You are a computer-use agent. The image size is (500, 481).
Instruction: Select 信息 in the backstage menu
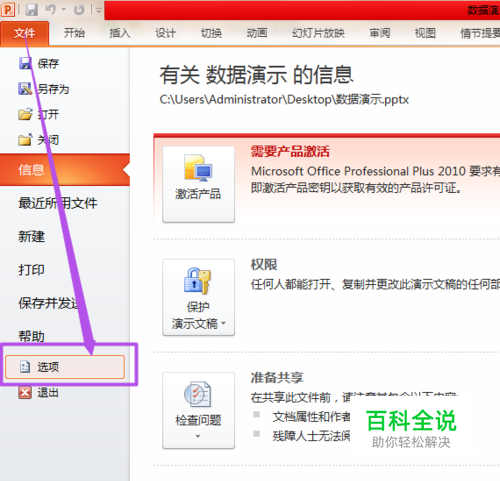pyautogui.click(x=65, y=170)
